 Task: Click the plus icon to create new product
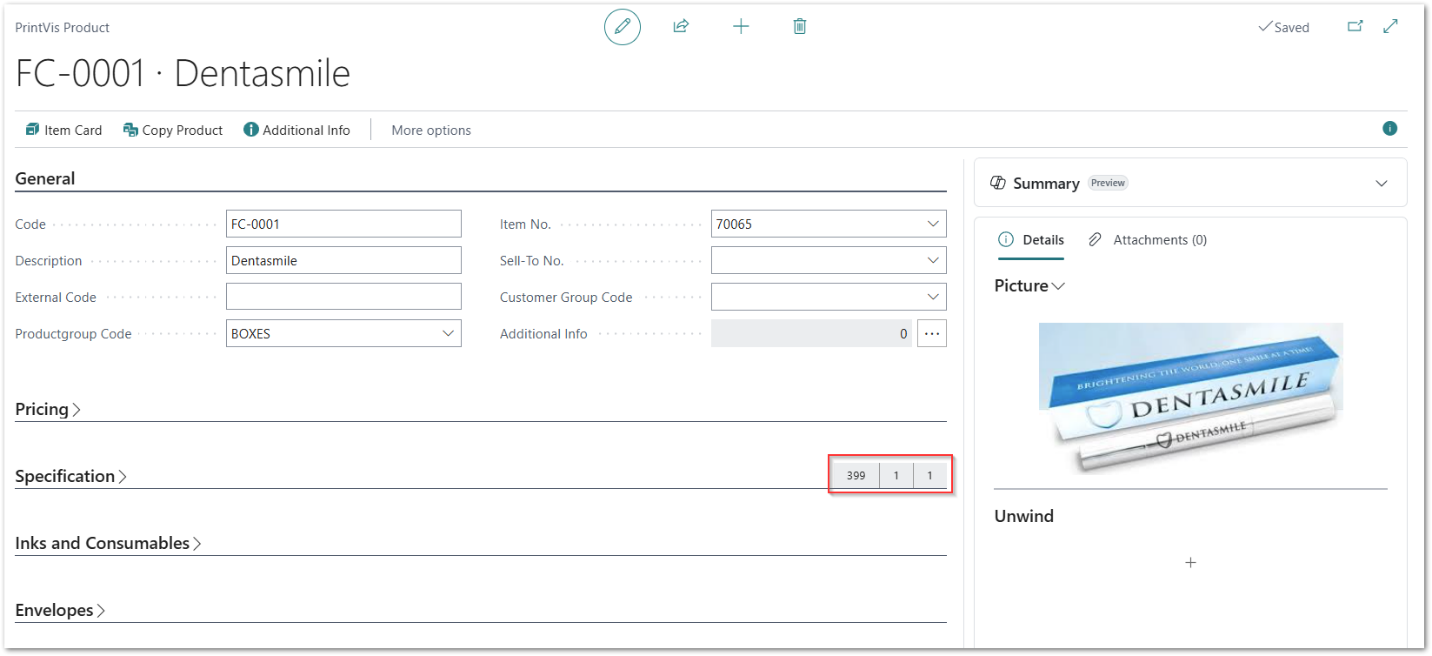740,27
